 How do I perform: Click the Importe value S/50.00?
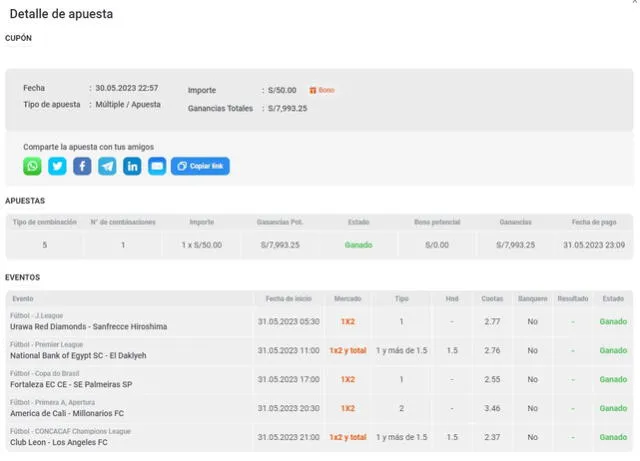[282, 90]
